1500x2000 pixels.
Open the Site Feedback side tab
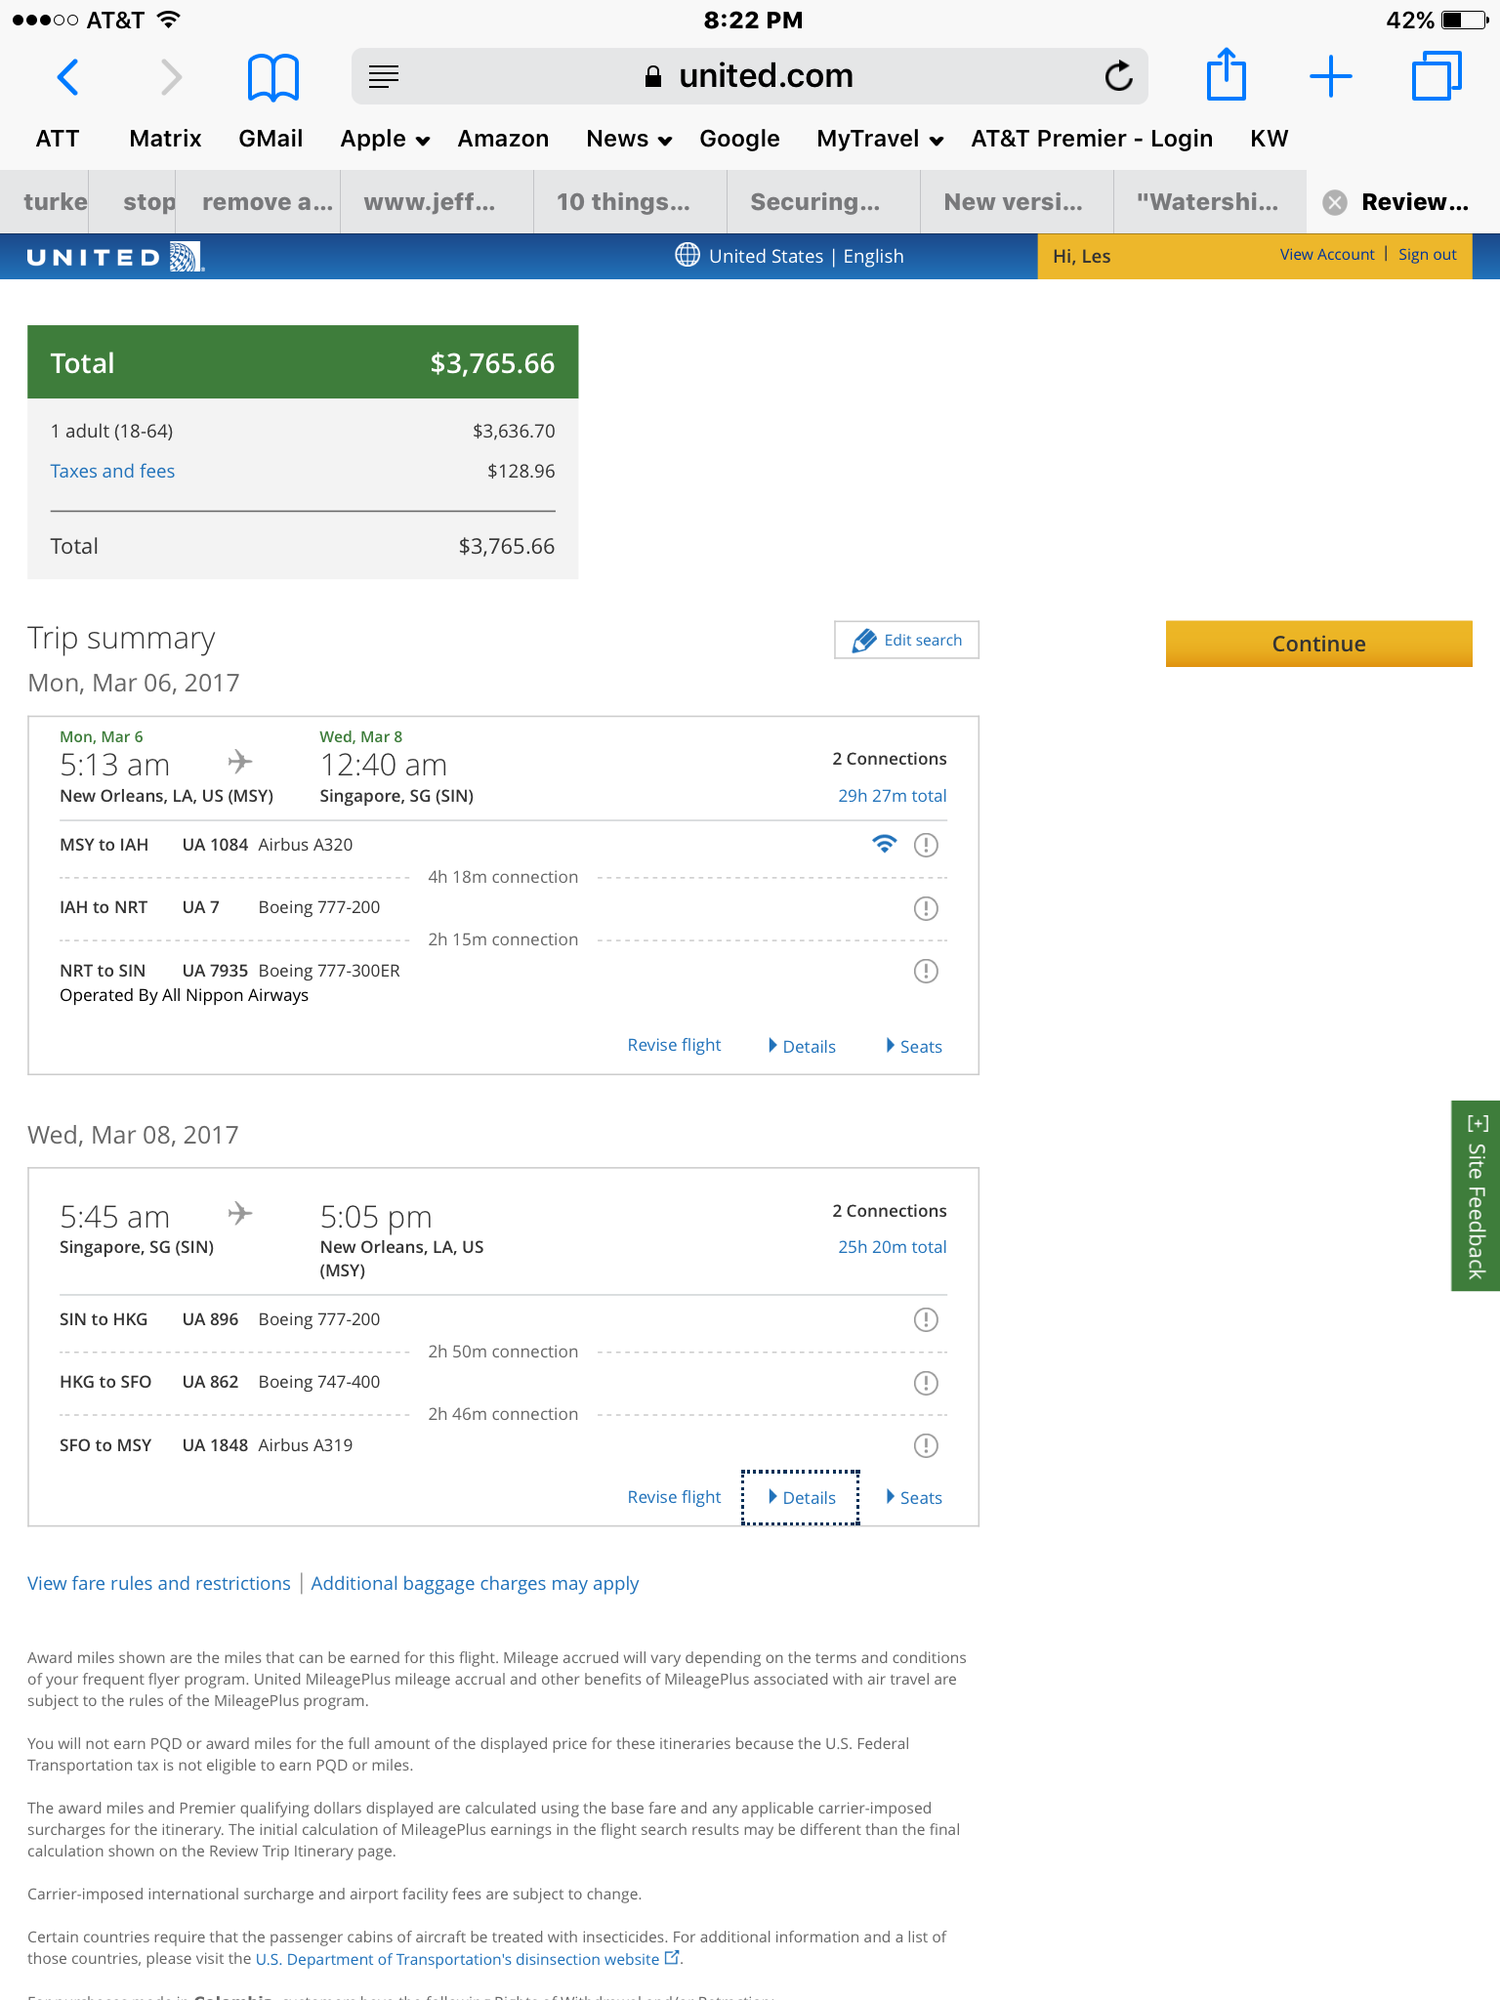coord(1475,1196)
